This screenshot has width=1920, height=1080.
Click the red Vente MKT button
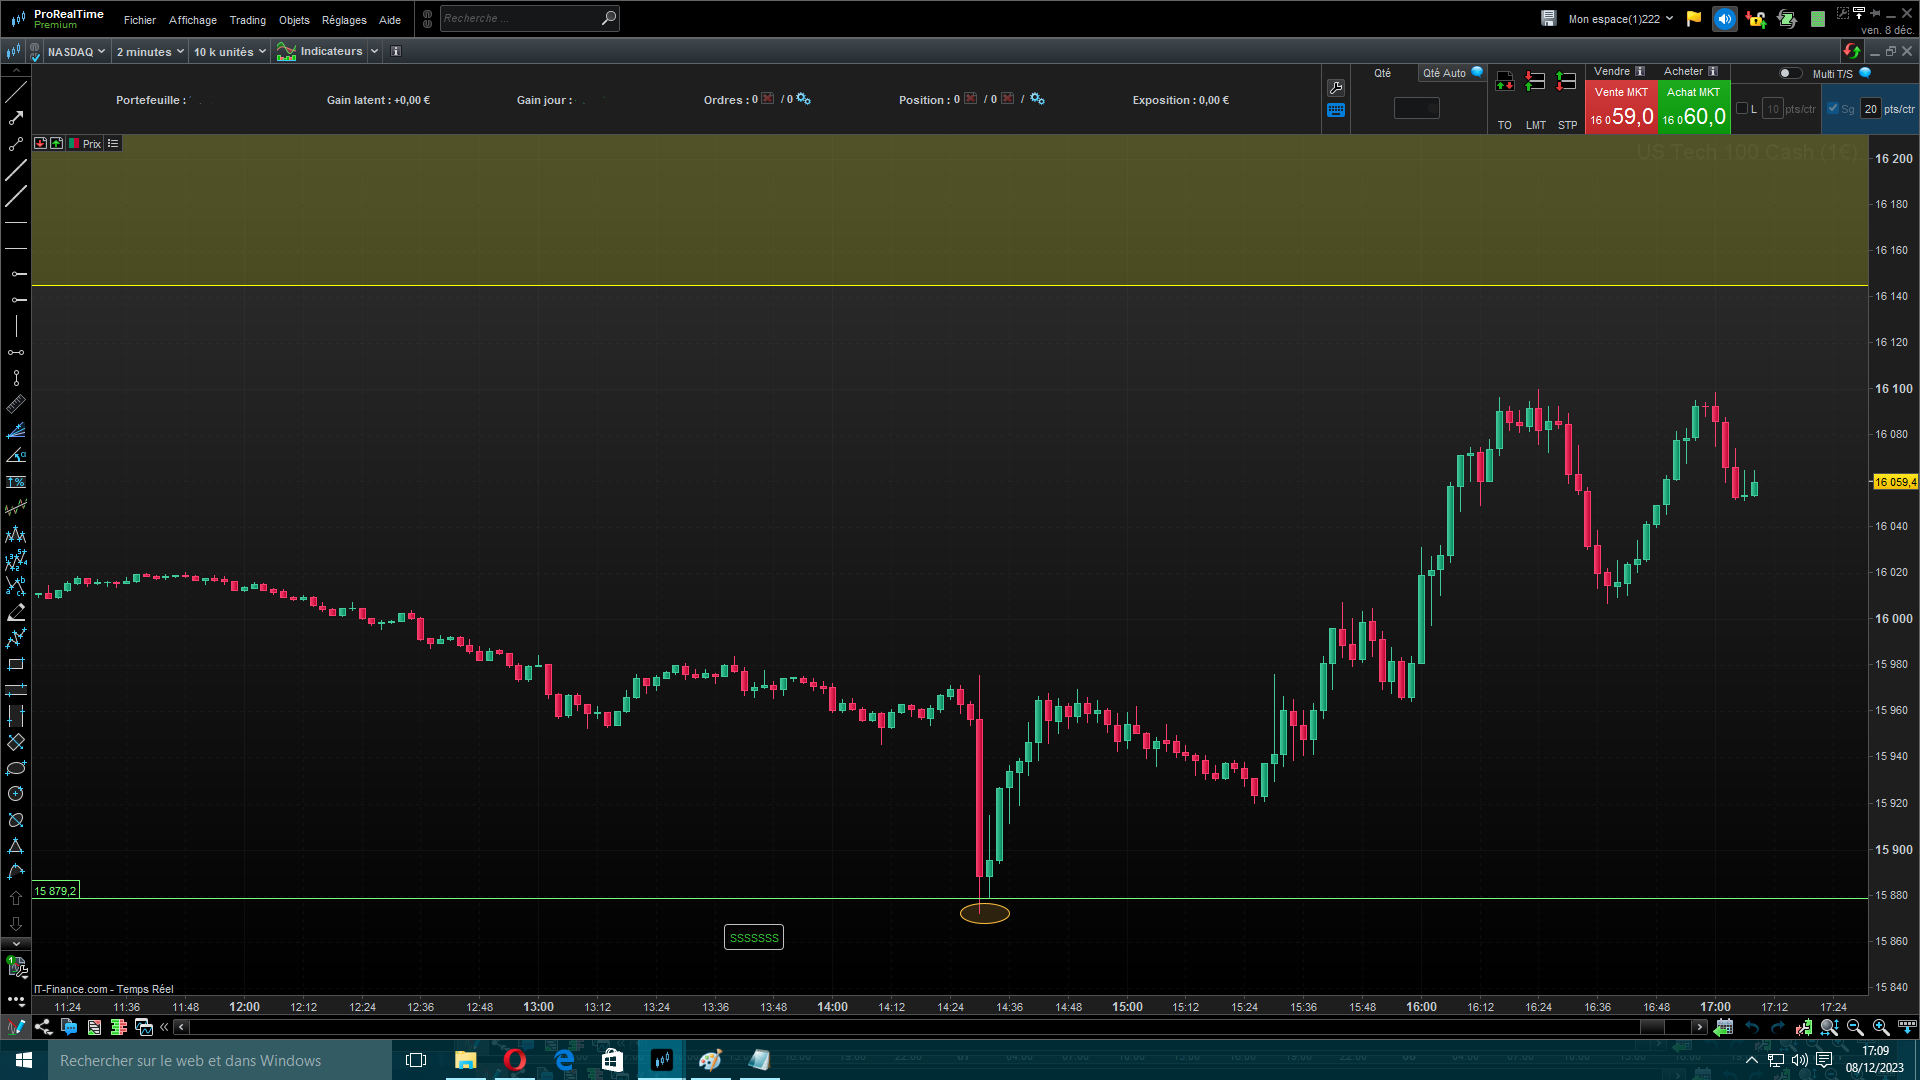click(x=1621, y=107)
